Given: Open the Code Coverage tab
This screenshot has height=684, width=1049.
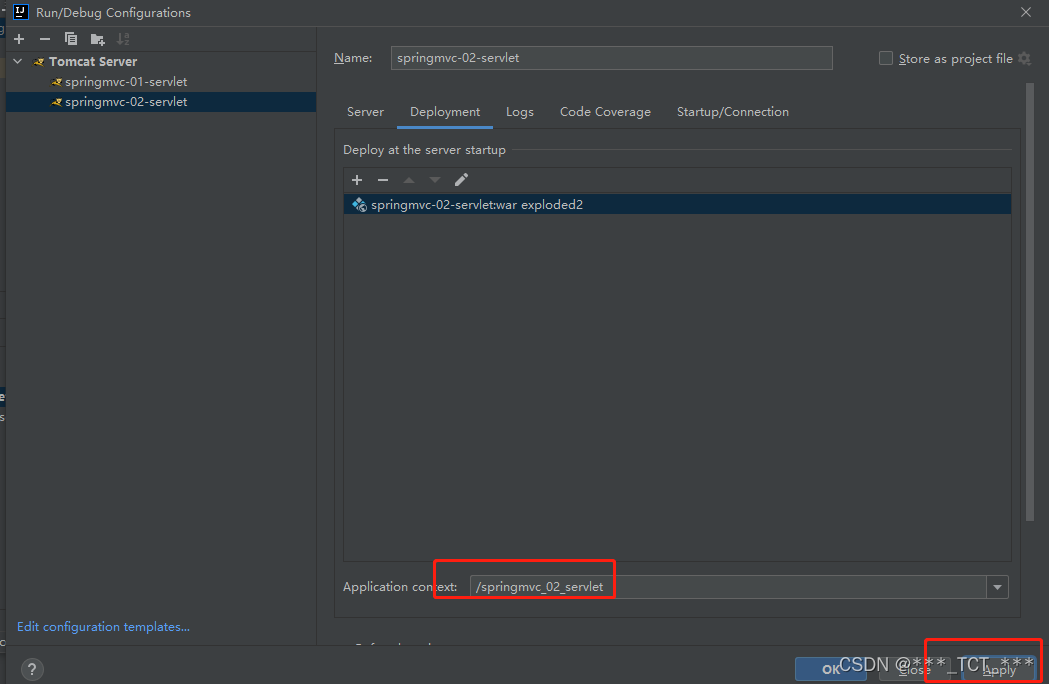Looking at the screenshot, I should click(x=605, y=112).
